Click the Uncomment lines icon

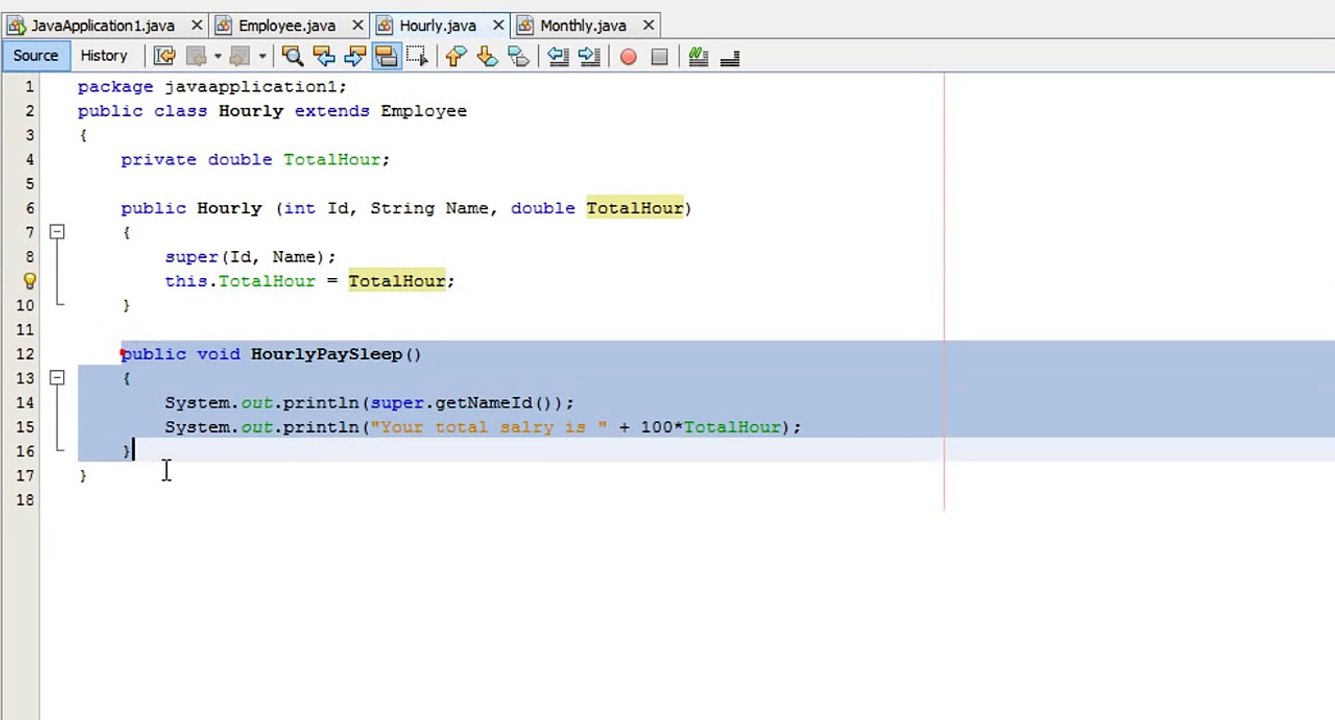(729, 57)
